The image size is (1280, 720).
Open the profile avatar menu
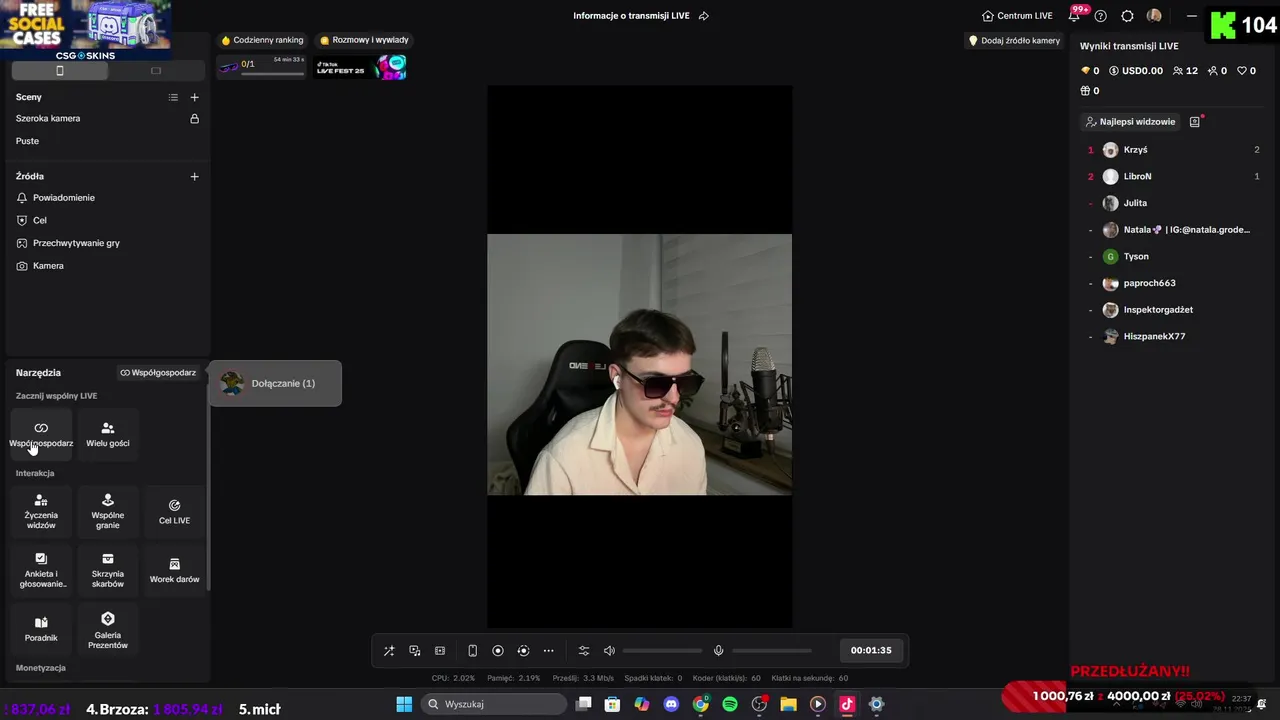(1154, 16)
